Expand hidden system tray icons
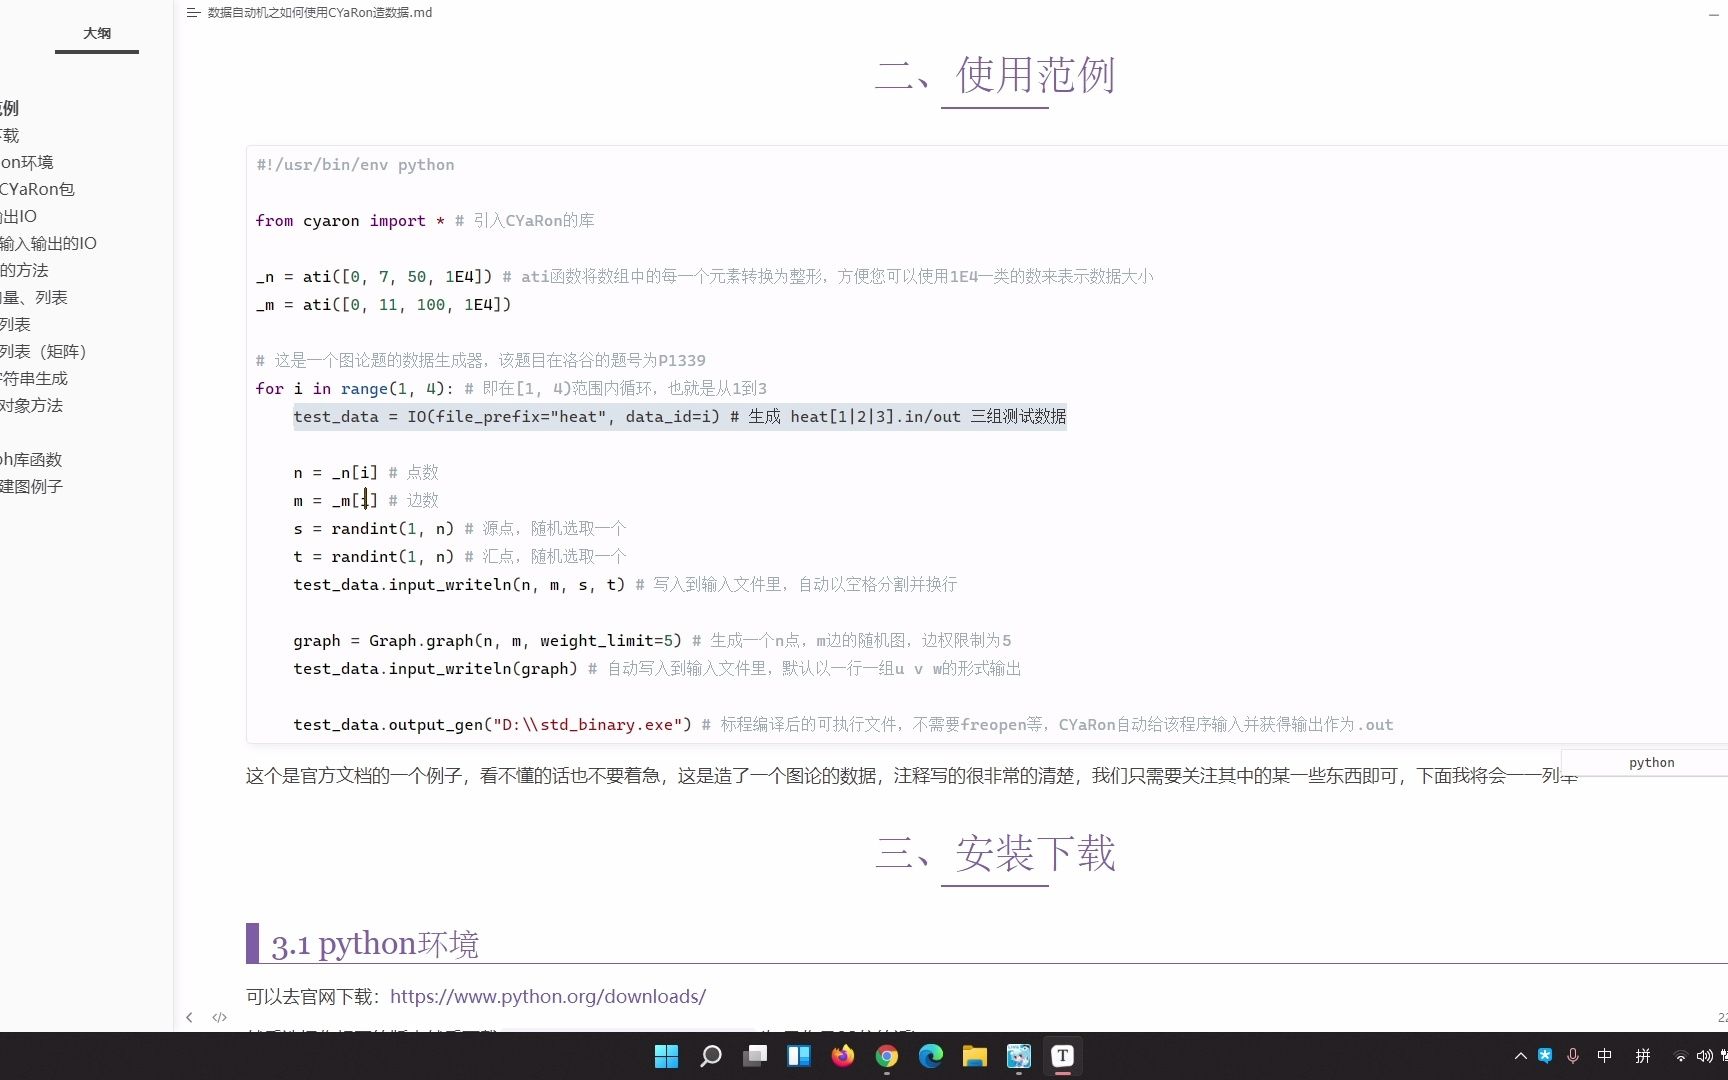 click(1519, 1056)
